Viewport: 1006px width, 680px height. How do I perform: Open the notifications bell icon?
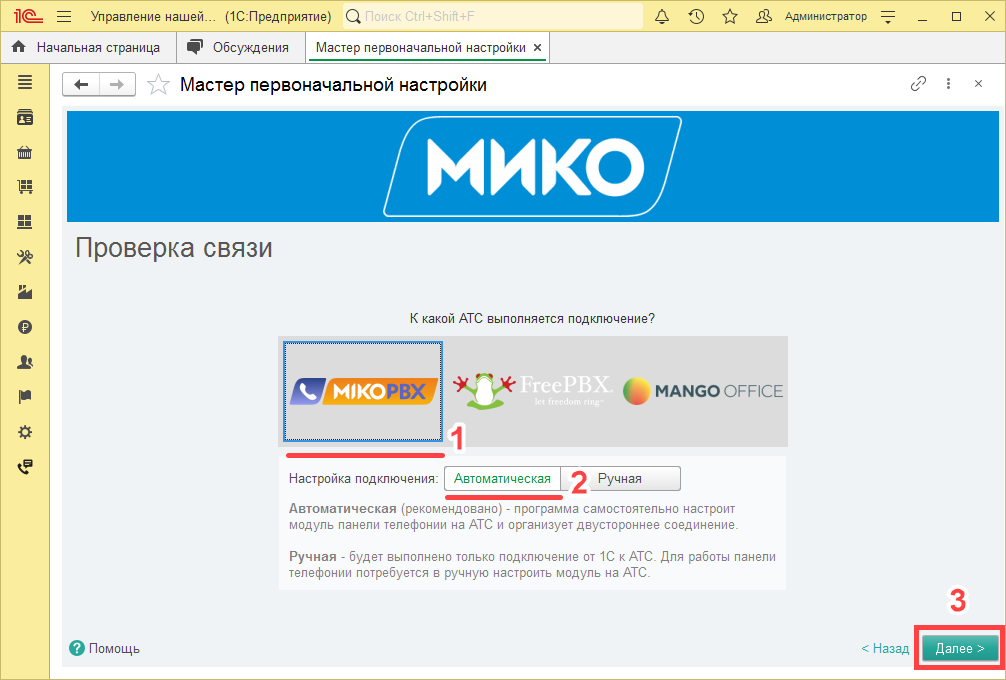click(x=661, y=15)
